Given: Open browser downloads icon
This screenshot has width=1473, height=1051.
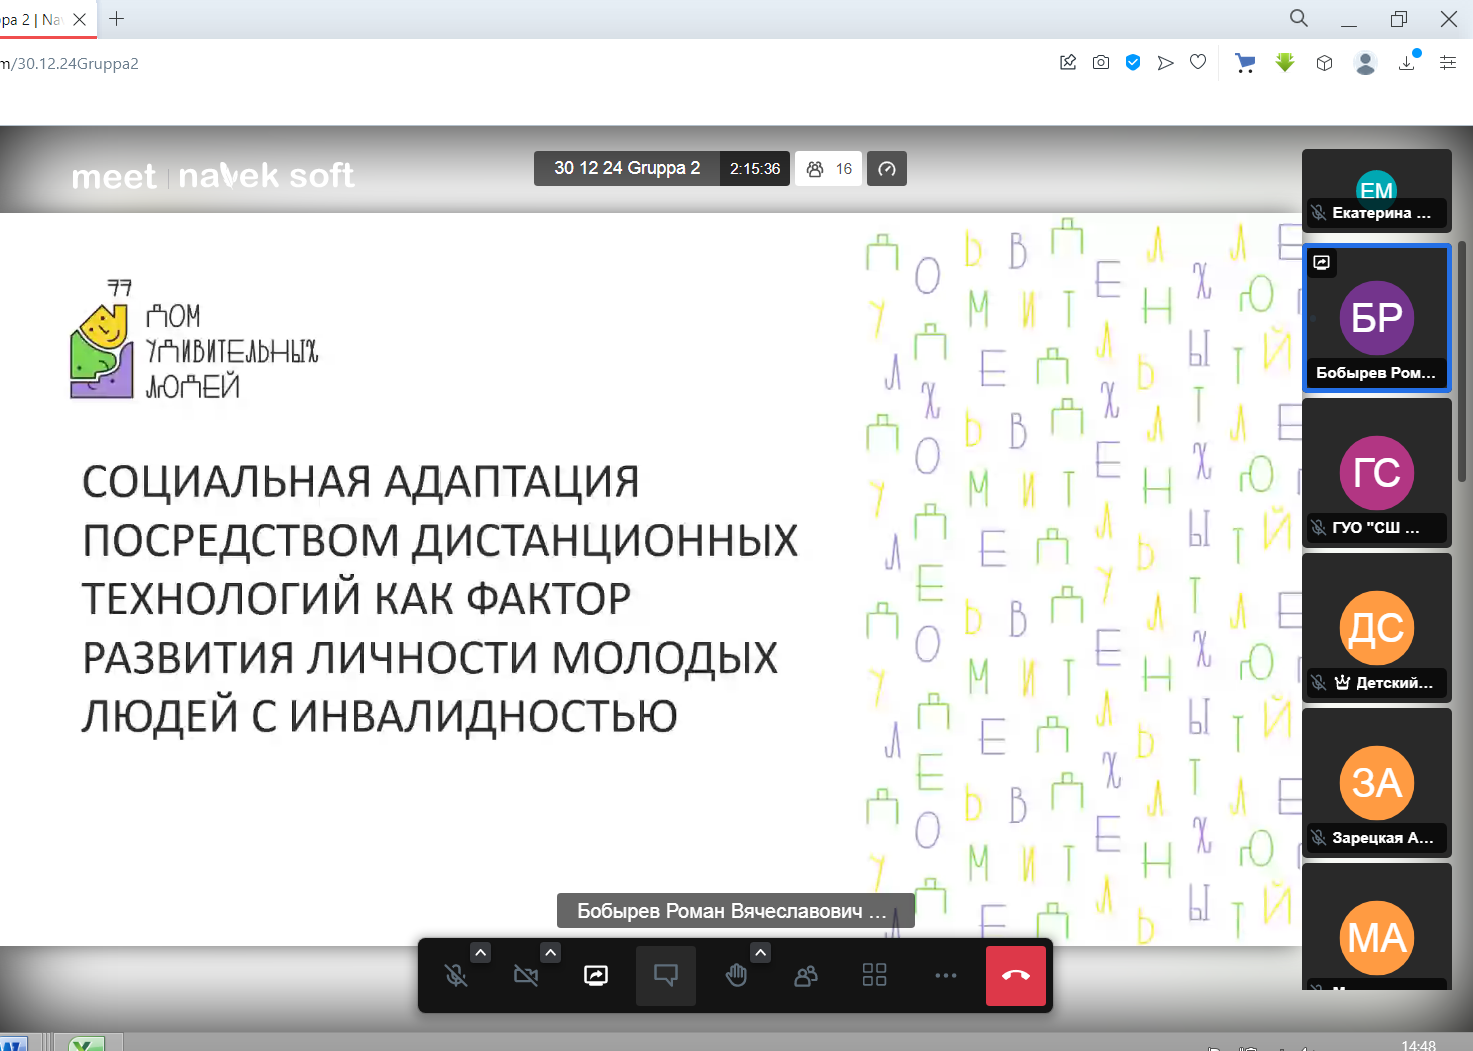Looking at the screenshot, I should pos(1407,63).
